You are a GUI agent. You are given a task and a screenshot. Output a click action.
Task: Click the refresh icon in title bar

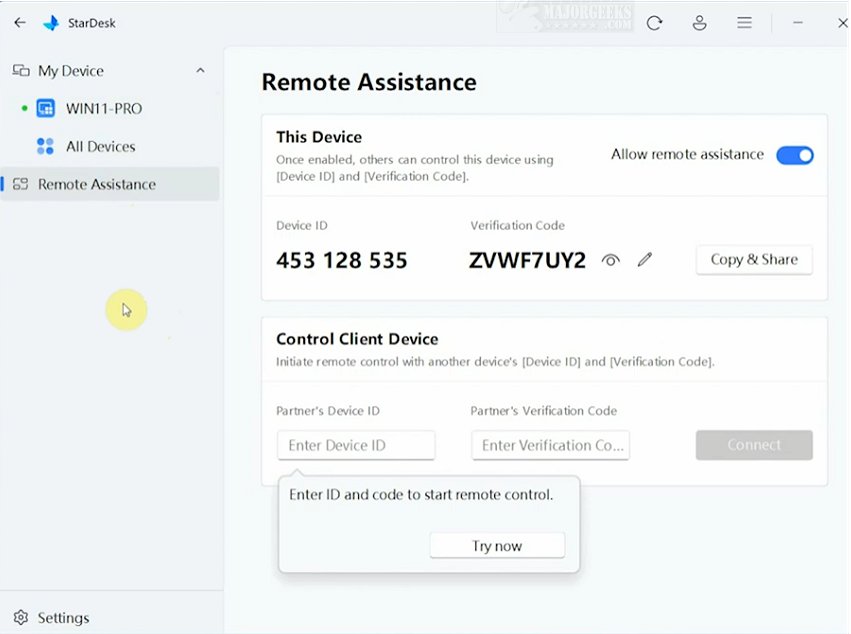pyautogui.click(x=654, y=22)
